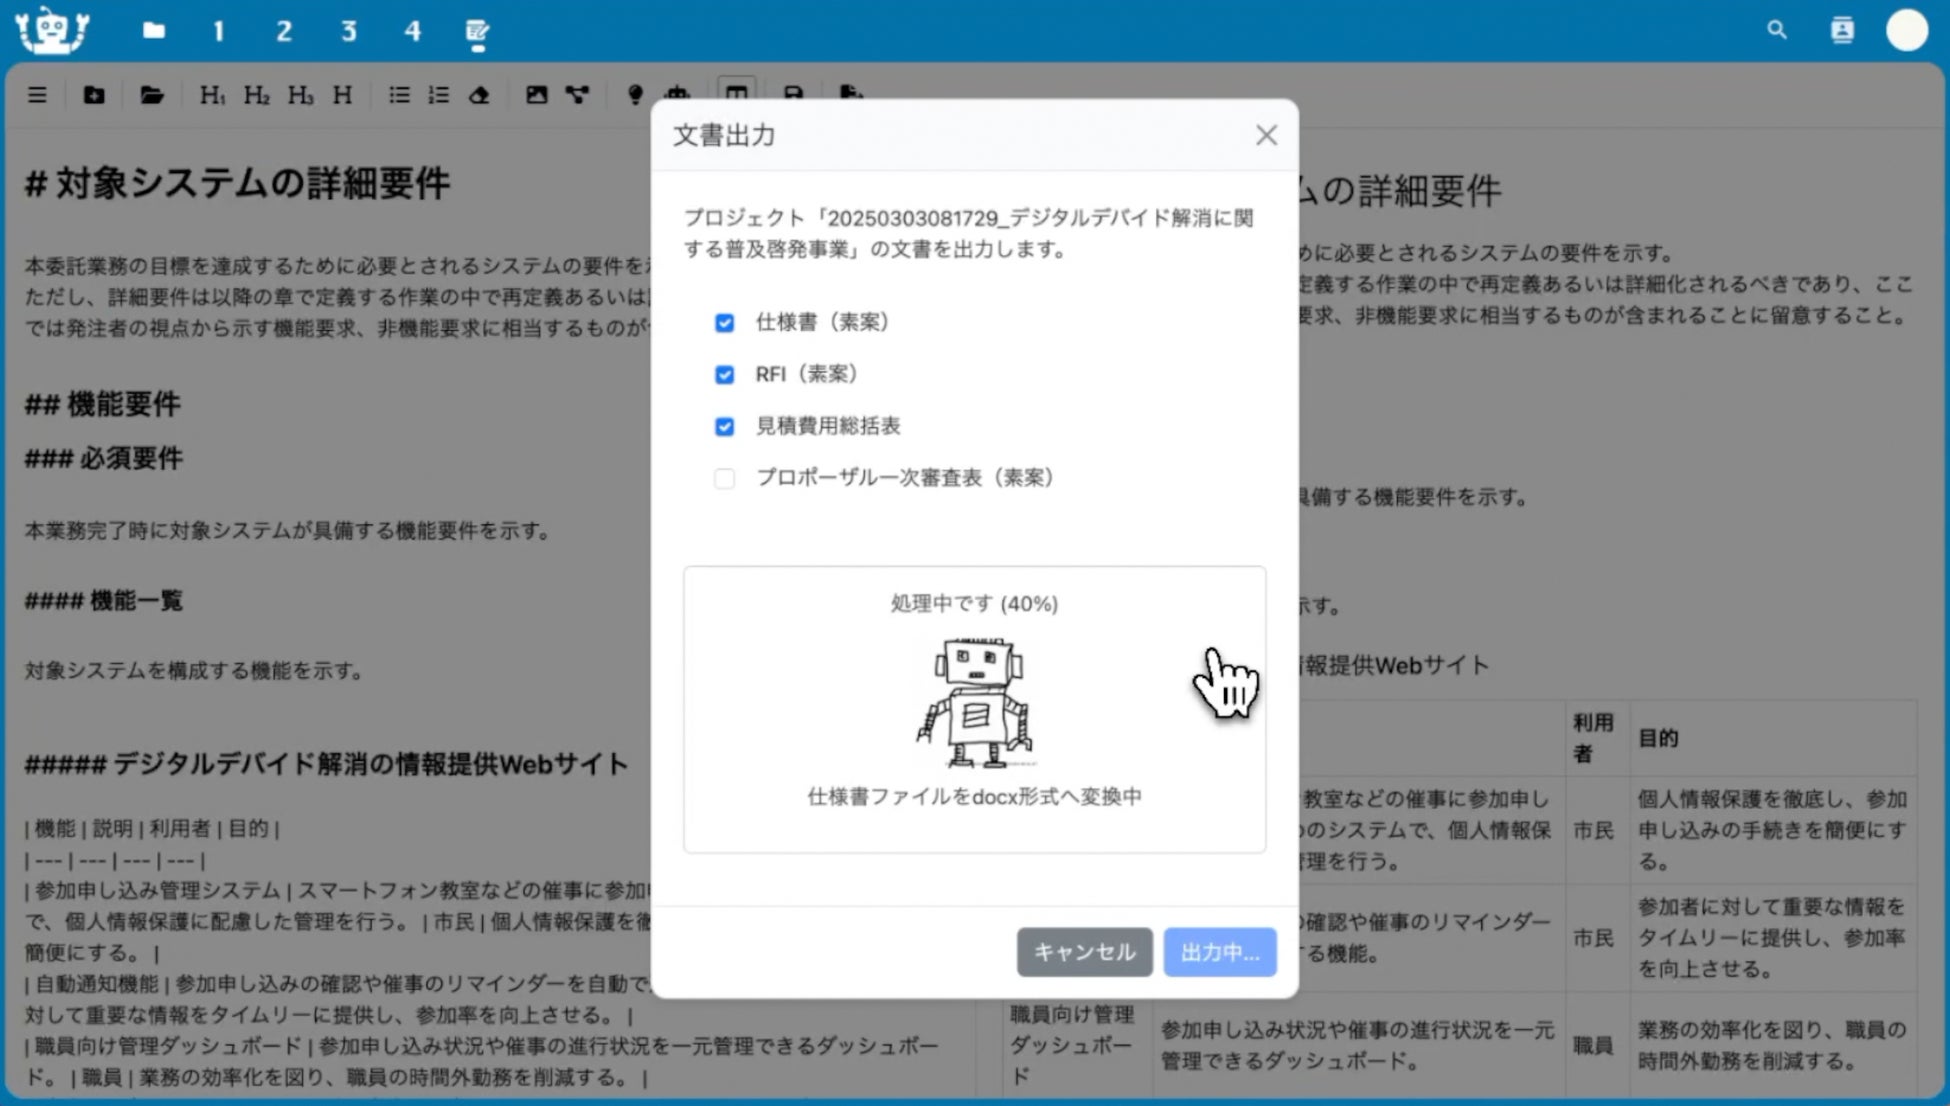
Task: Click the new folder plus icon
Action: [x=94, y=95]
